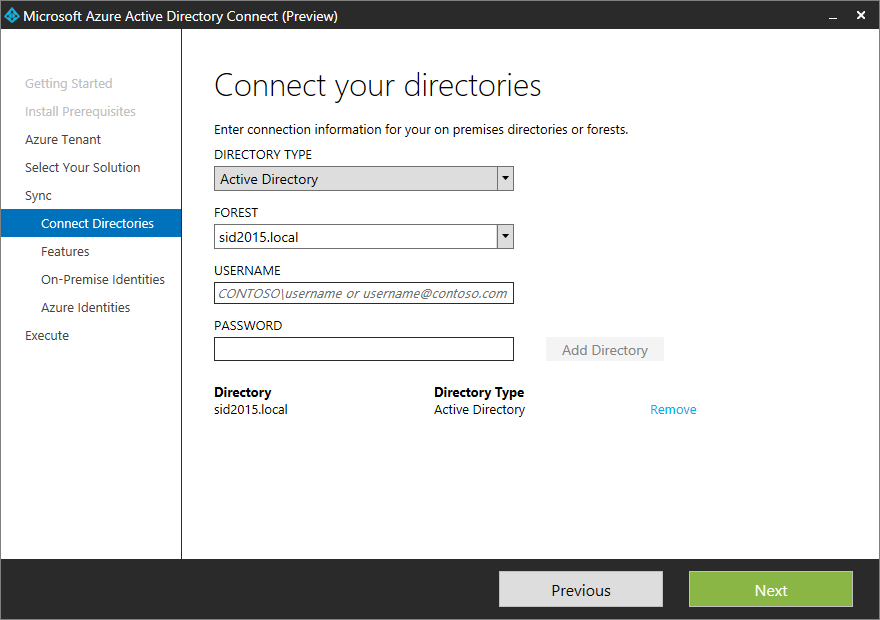Open the On-Premise Identities page
This screenshot has height=620, width=880.
pyautogui.click(x=102, y=279)
